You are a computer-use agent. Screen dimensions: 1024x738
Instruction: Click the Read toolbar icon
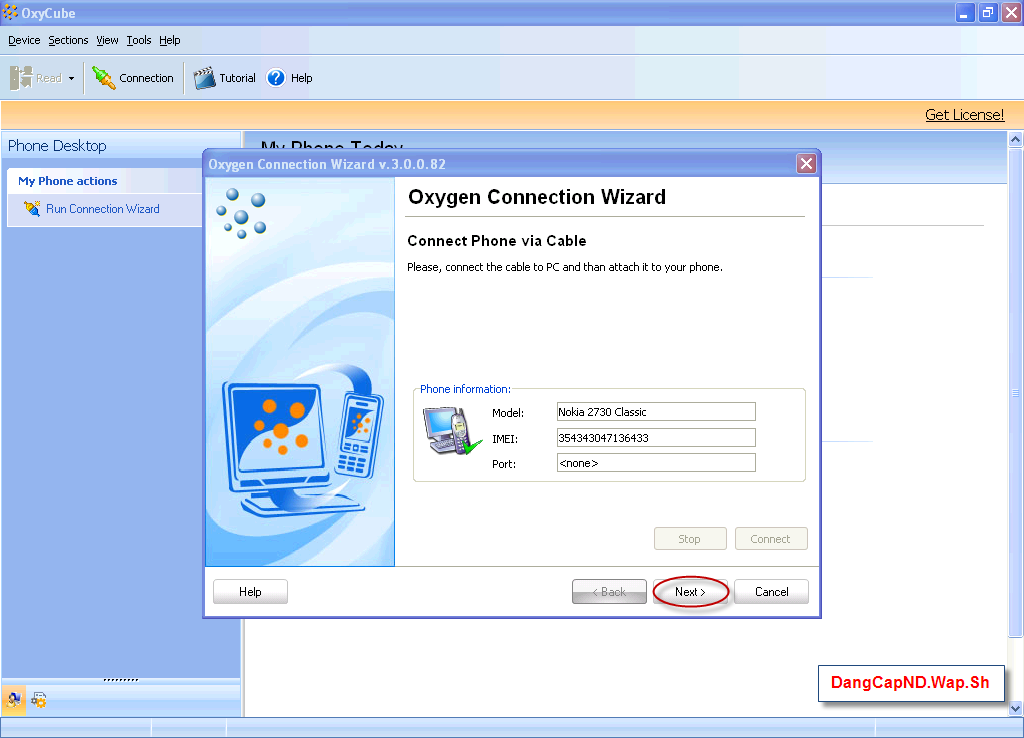(22, 78)
